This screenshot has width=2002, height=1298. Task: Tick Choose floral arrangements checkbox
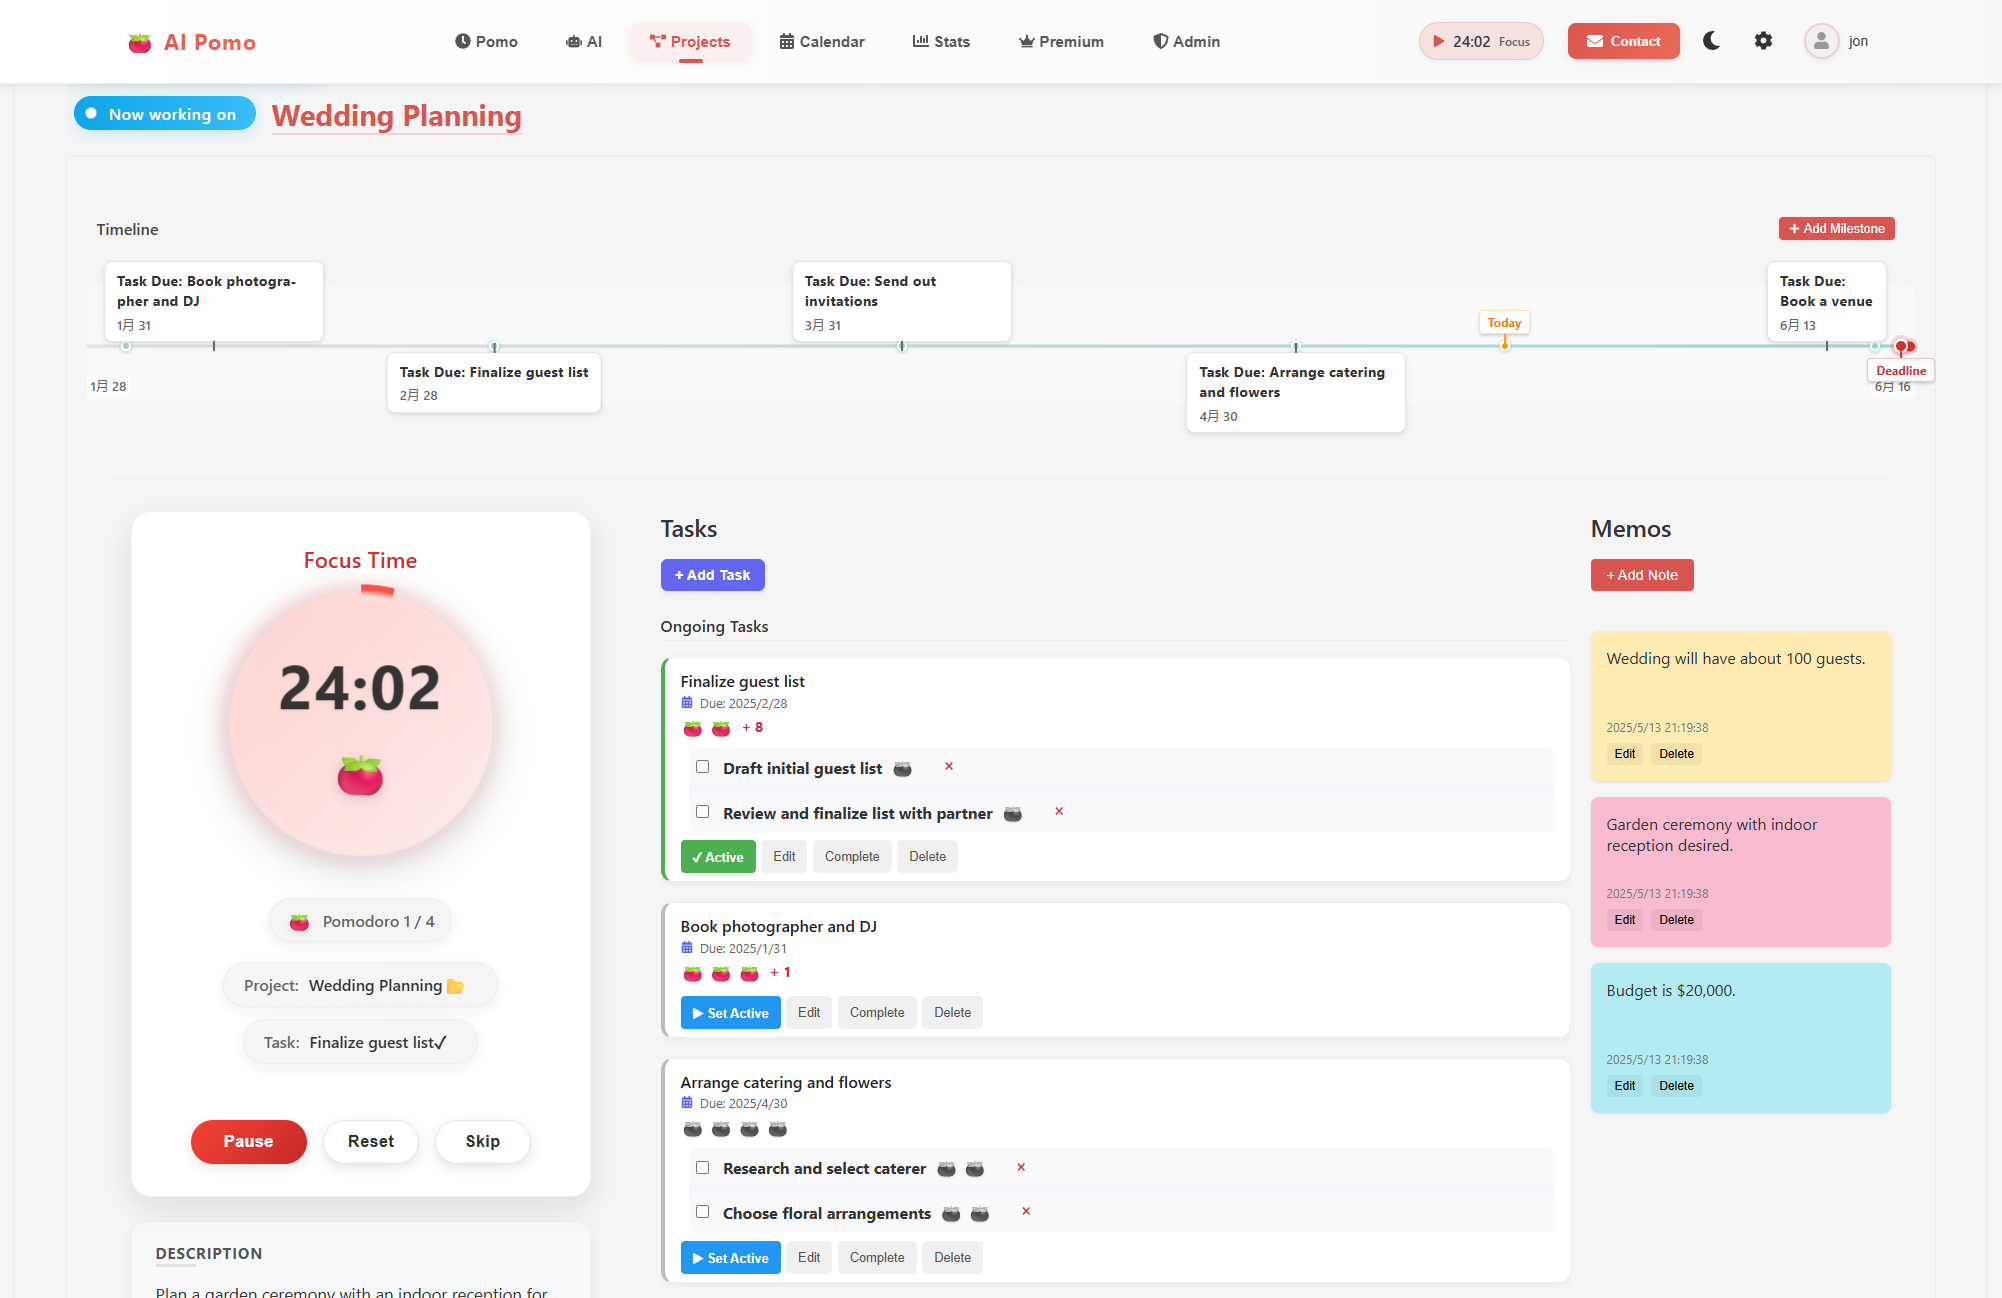(x=702, y=1212)
